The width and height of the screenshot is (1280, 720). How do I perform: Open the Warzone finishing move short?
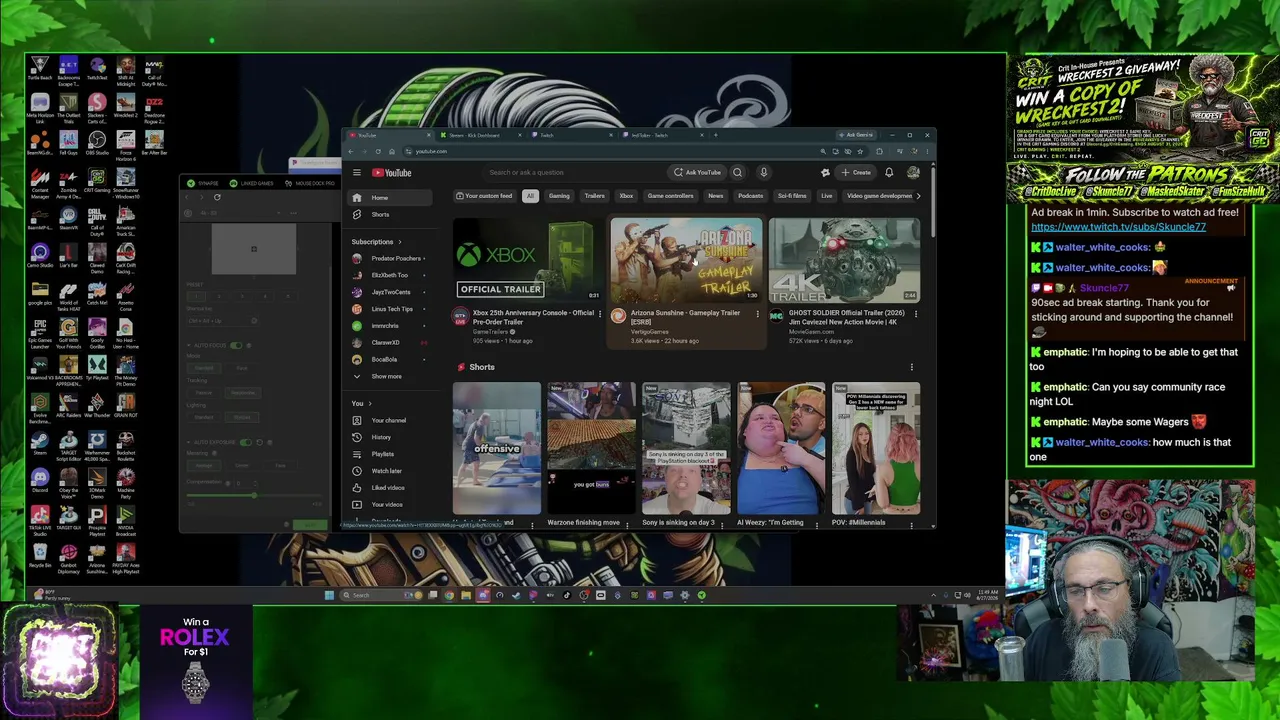tap(591, 448)
